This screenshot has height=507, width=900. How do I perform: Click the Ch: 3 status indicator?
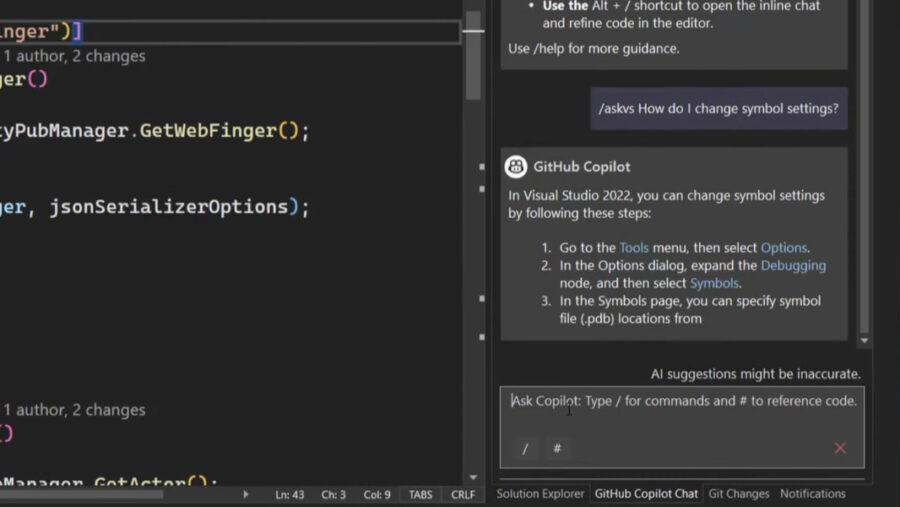click(333, 494)
